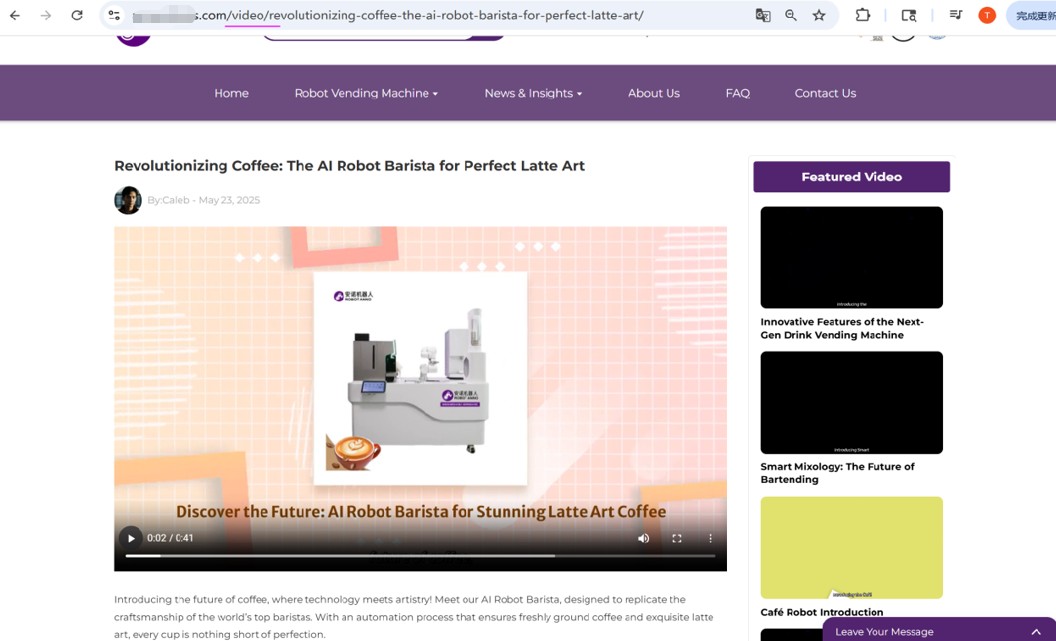
Task: Click the browser back arrow
Action: pos(15,15)
